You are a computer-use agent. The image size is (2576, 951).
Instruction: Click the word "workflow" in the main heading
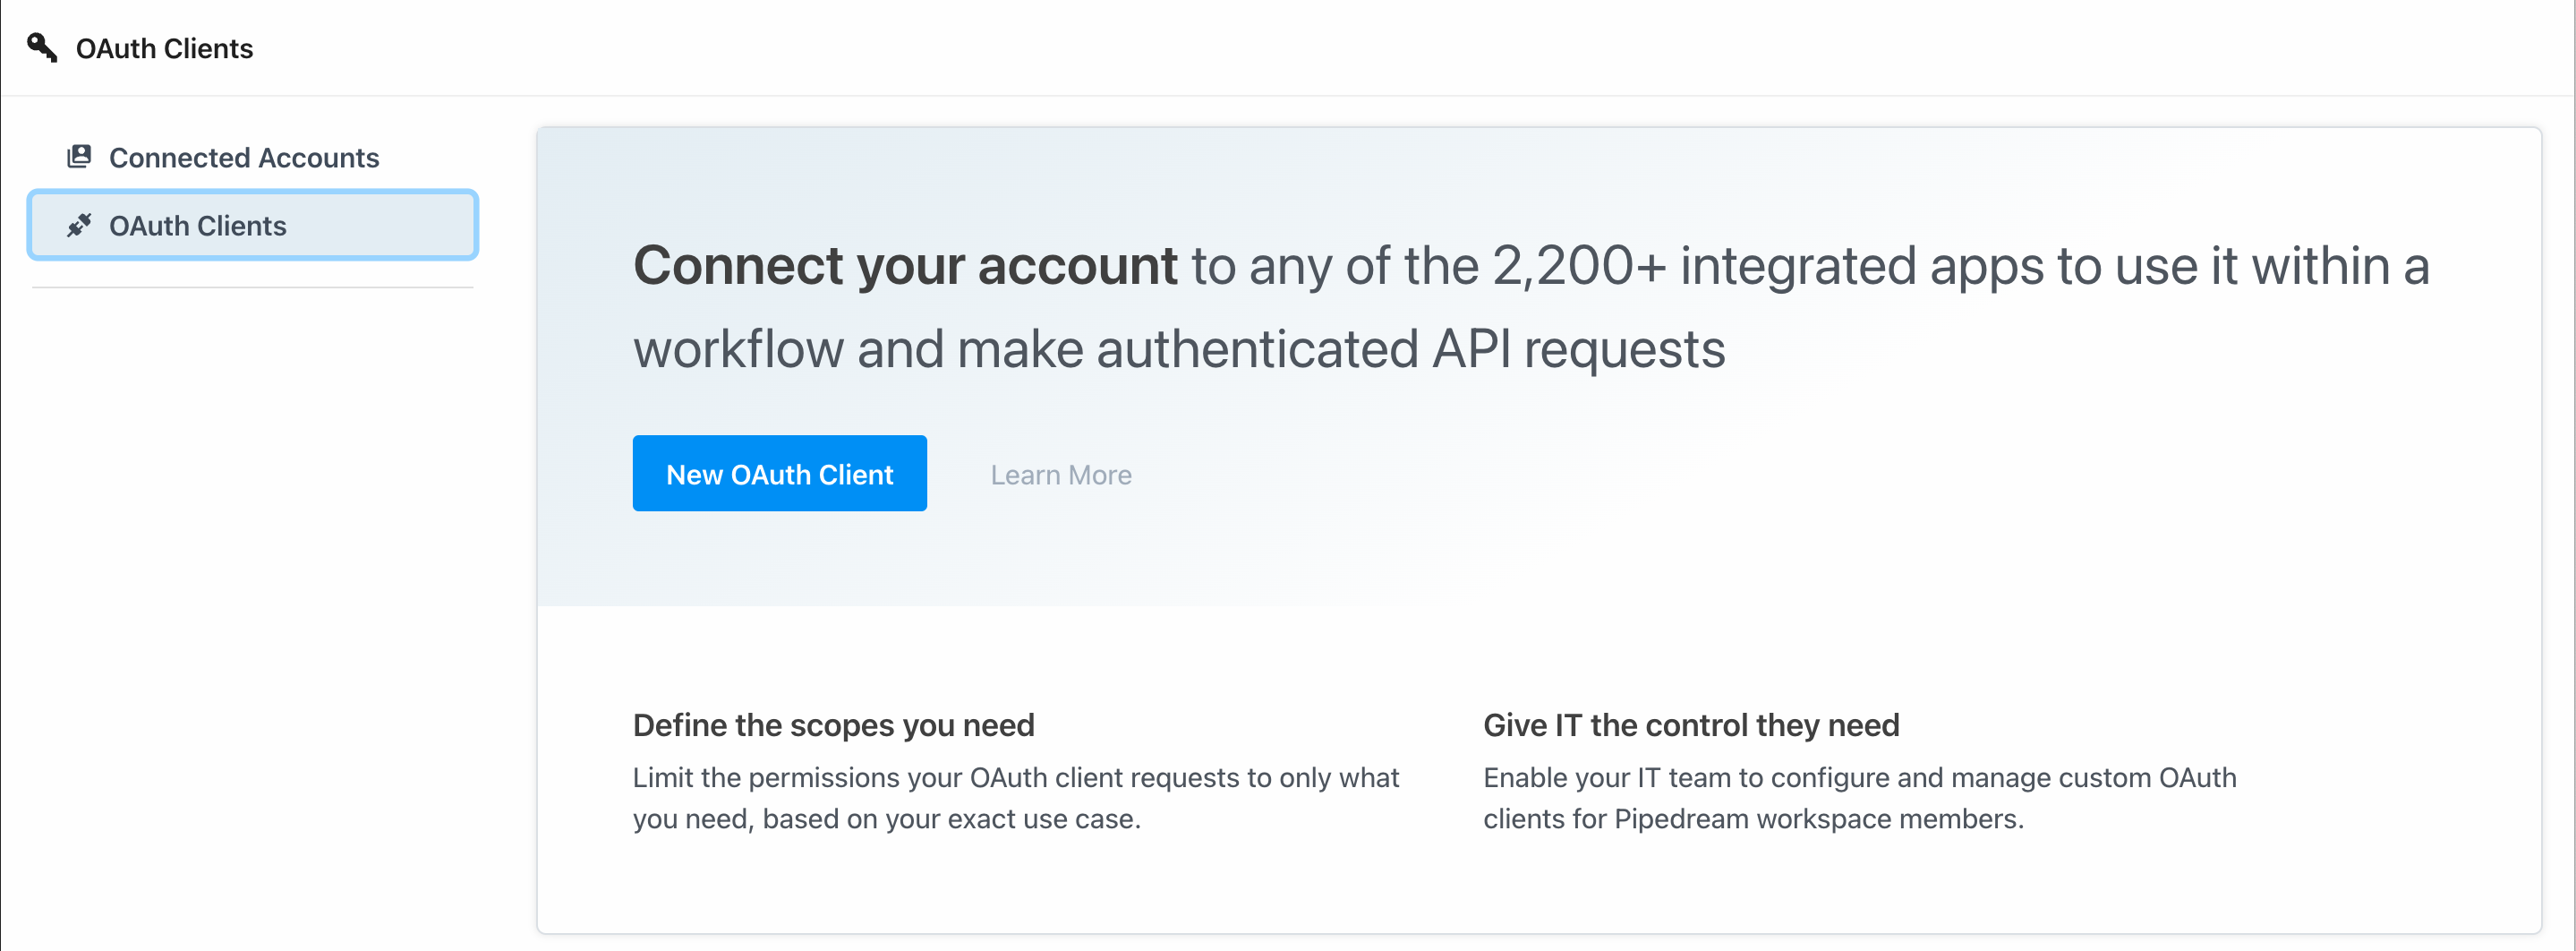coord(738,349)
